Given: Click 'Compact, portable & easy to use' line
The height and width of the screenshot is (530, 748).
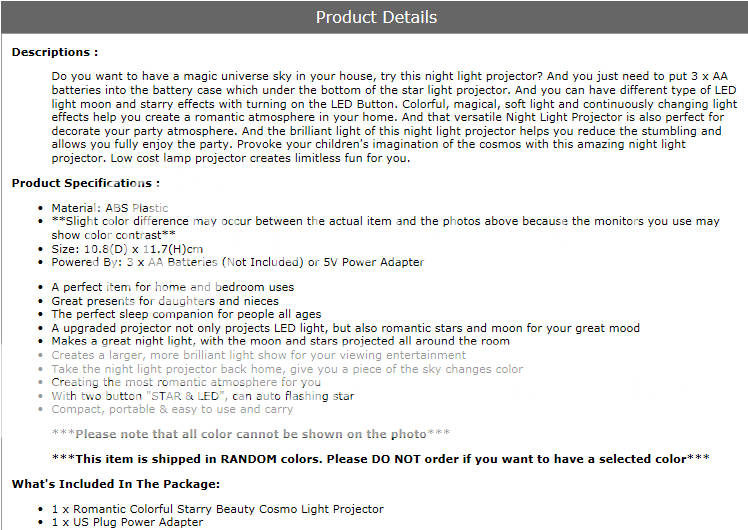Looking at the screenshot, I should point(172,409).
